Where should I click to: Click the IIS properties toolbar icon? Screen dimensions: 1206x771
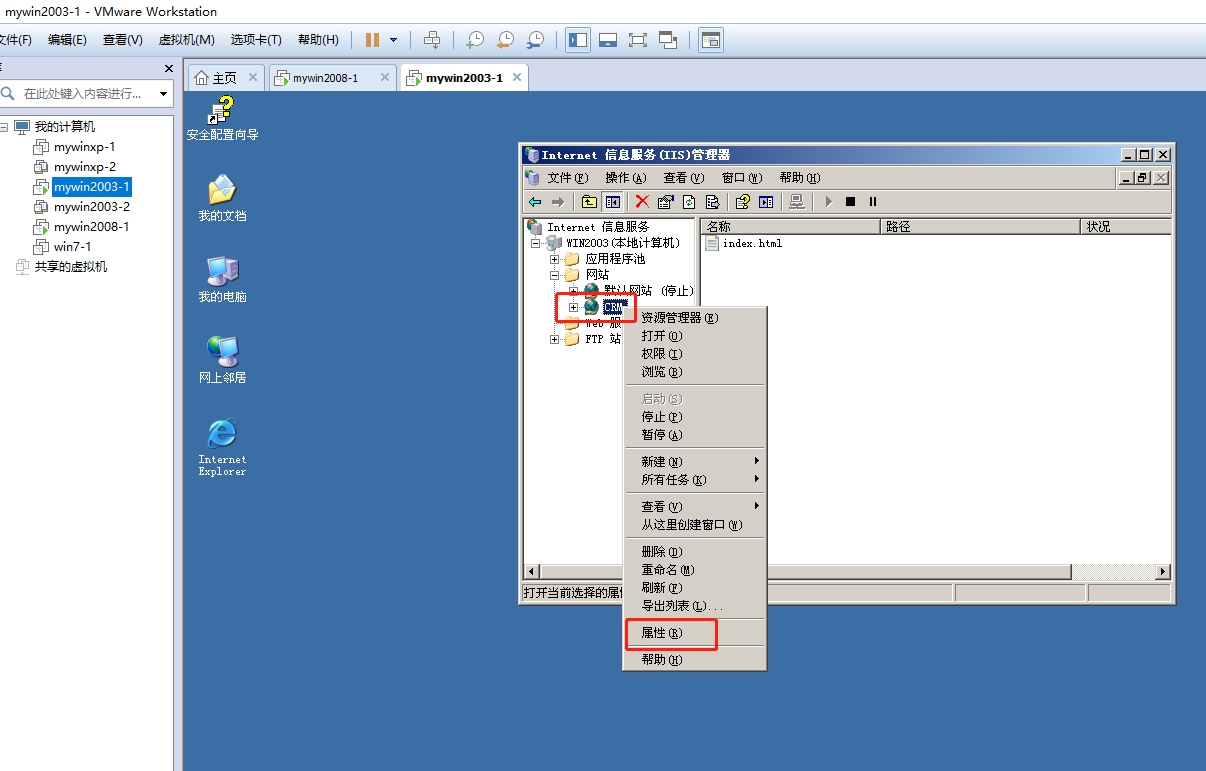click(x=665, y=202)
